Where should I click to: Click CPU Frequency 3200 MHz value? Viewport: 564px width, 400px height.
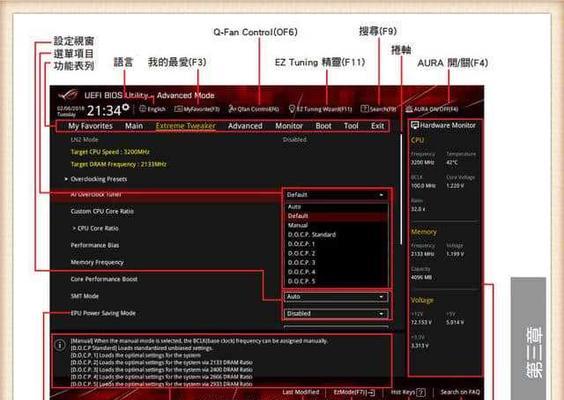[x=423, y=162]
